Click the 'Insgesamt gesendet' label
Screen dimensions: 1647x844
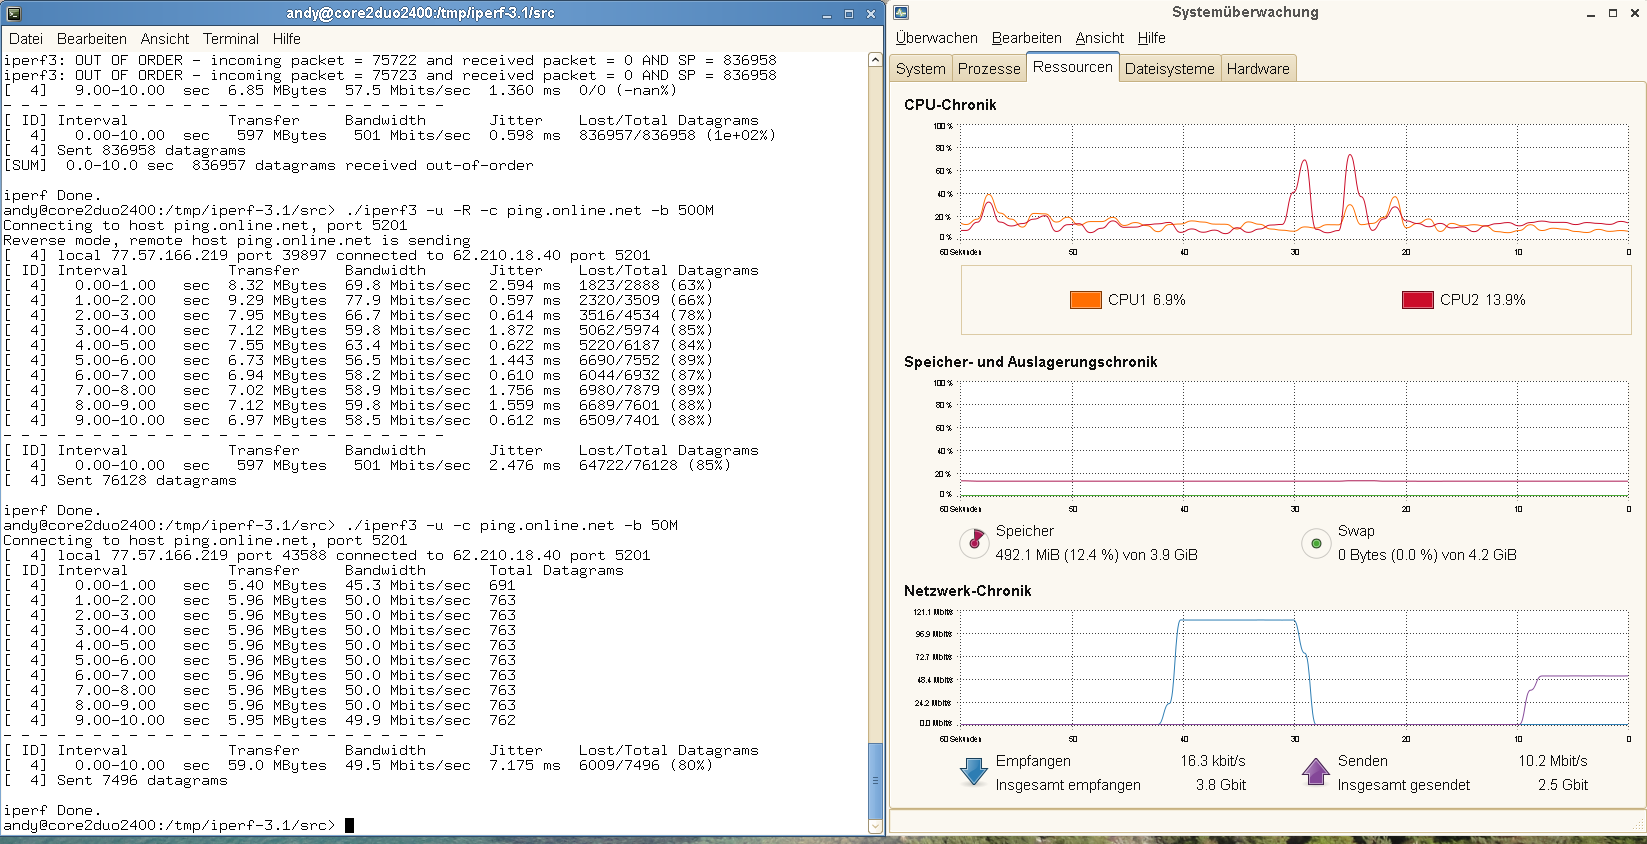tap(1404, 785)
